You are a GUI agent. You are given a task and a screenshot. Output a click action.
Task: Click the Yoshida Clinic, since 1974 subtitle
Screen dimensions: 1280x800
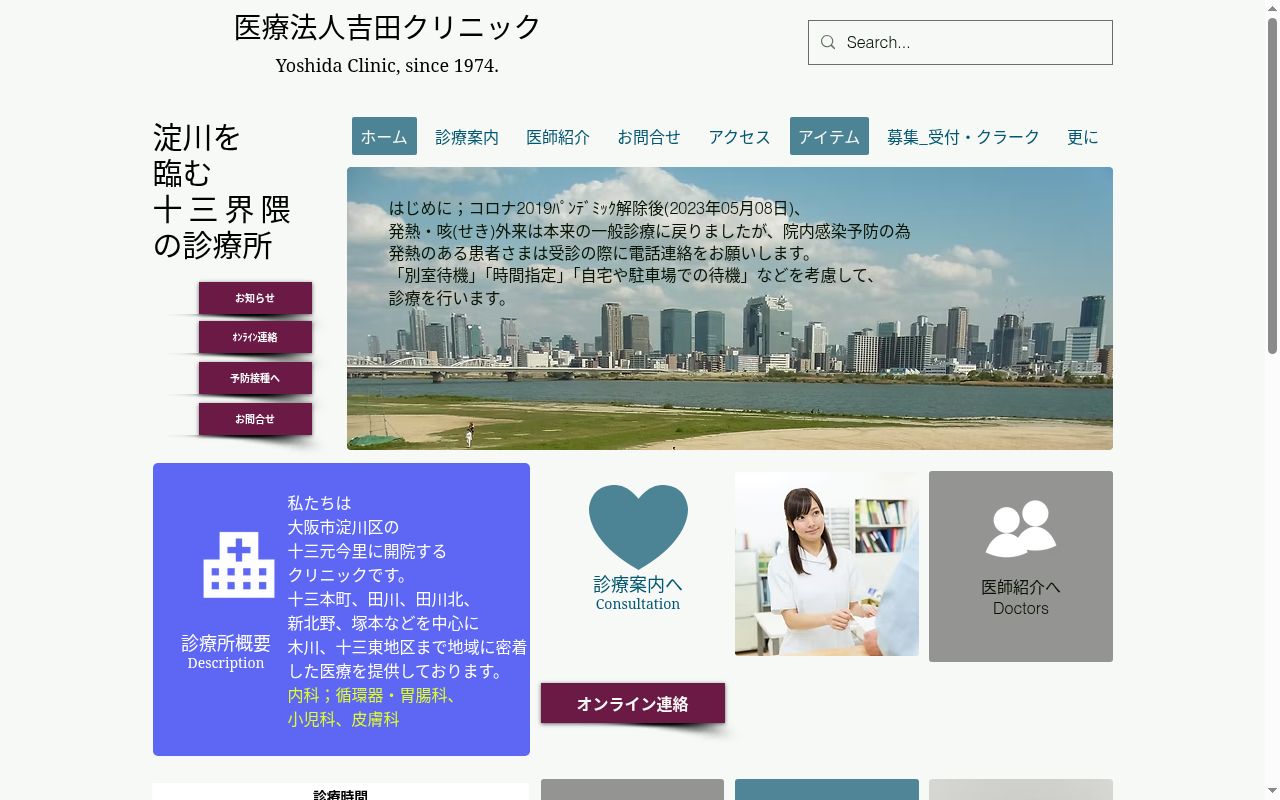pyautogui.click(x=387, y=66)
